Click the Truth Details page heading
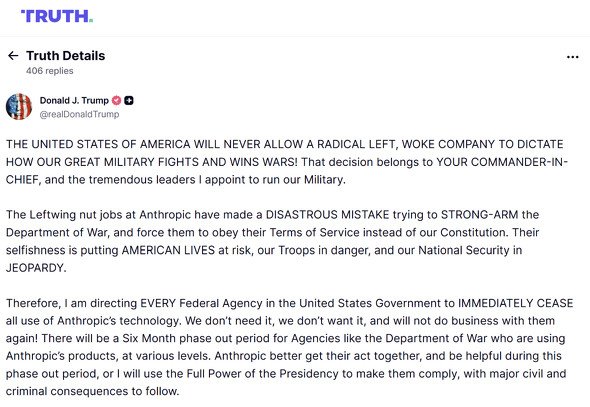The height and width of the screenshot is (407, 590). coord(66,56)
